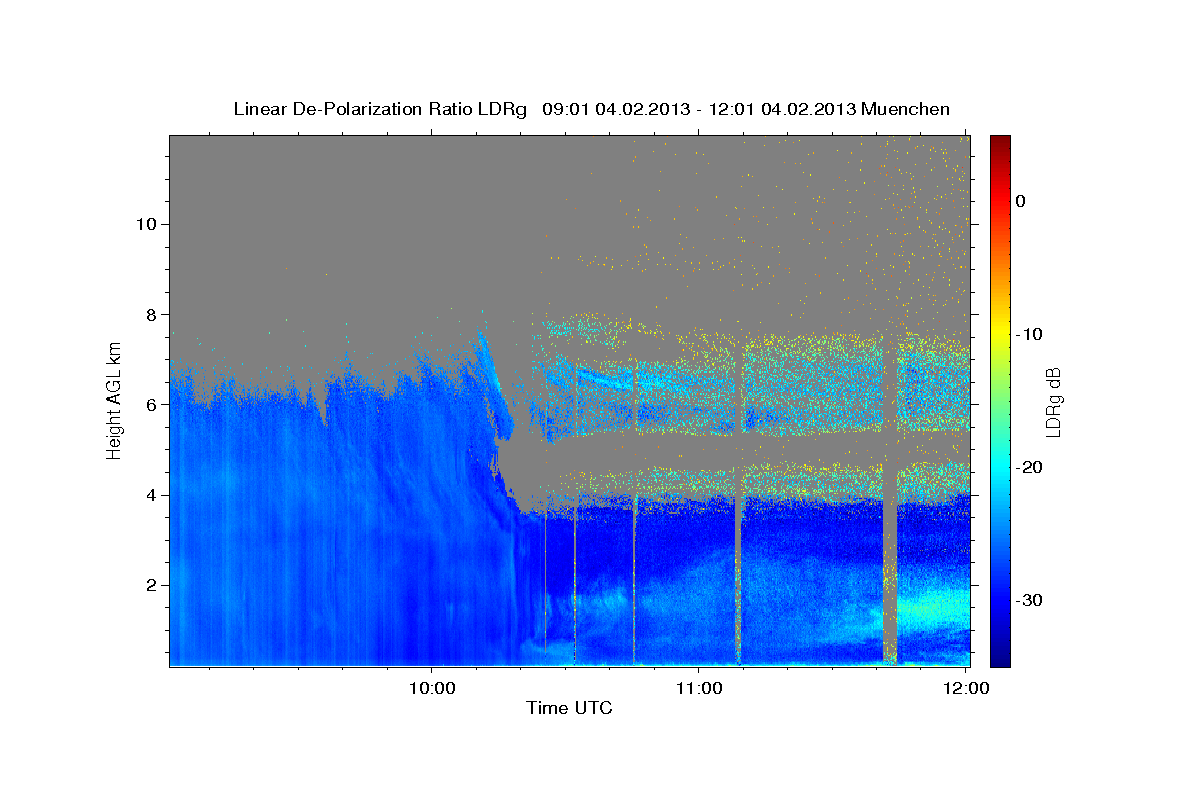This screenshot has height=800, width=1200.
Task: Click the date range text '09:01 04.02.2013 - 12:01 04.02.2013'
Action: (699, 109)
